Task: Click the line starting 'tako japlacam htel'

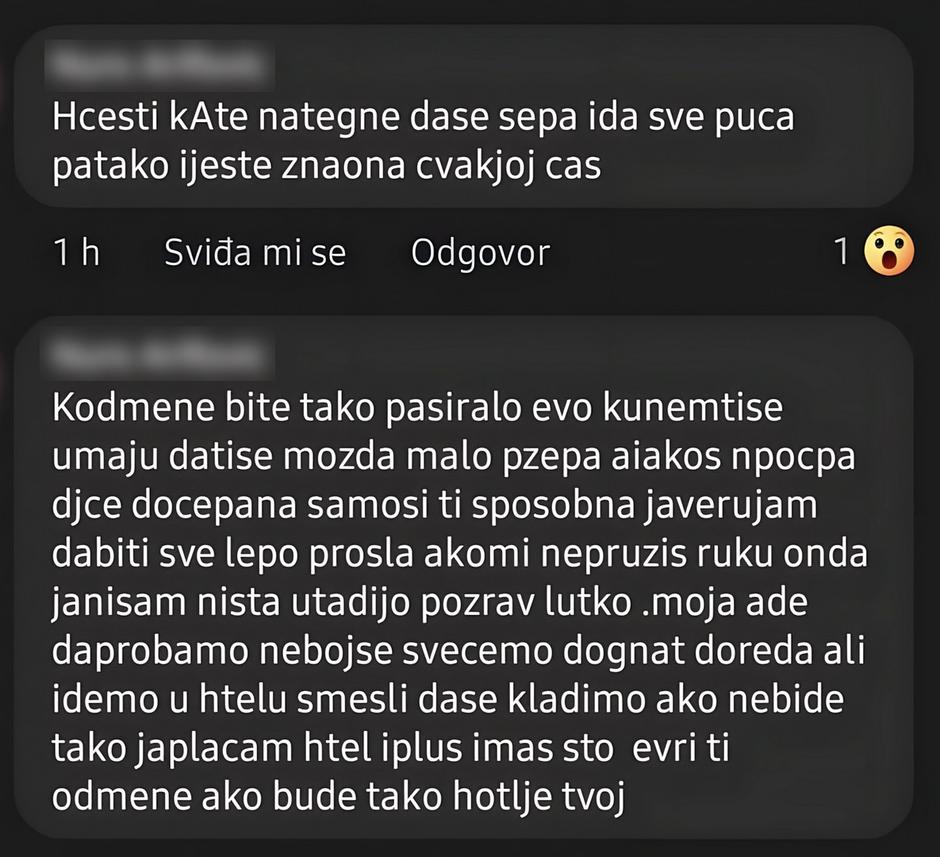Action: point(390,749)
